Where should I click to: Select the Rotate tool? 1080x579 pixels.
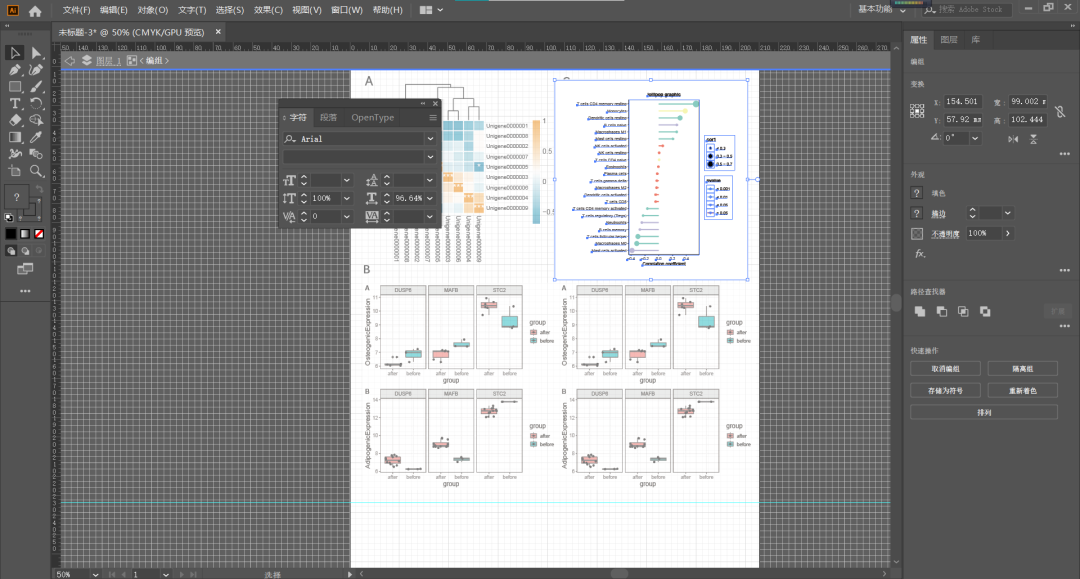click(x=36, y=103)
